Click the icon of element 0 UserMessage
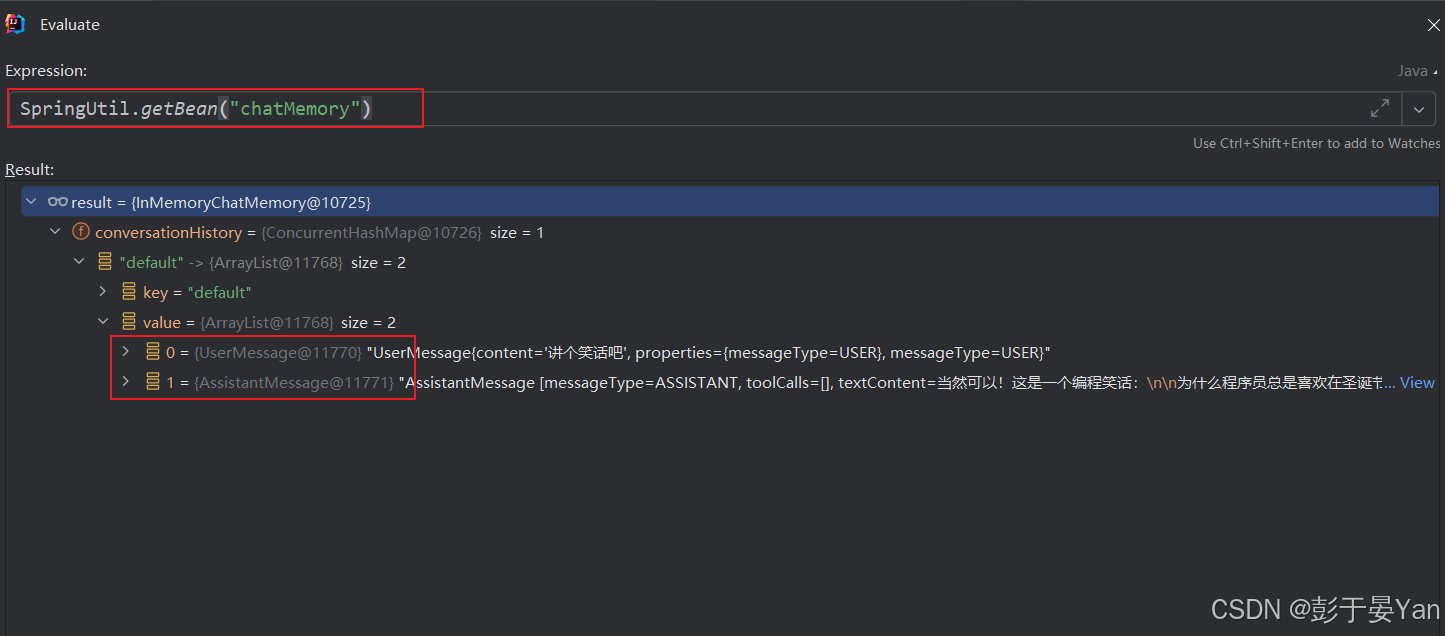The image size is (1445, 636). (153, 352)
